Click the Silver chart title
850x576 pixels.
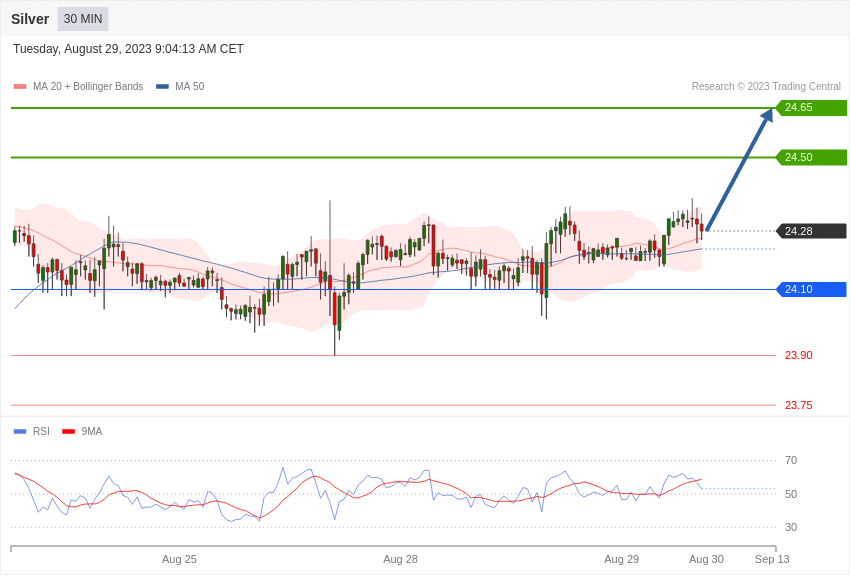(x=30, y=19)
